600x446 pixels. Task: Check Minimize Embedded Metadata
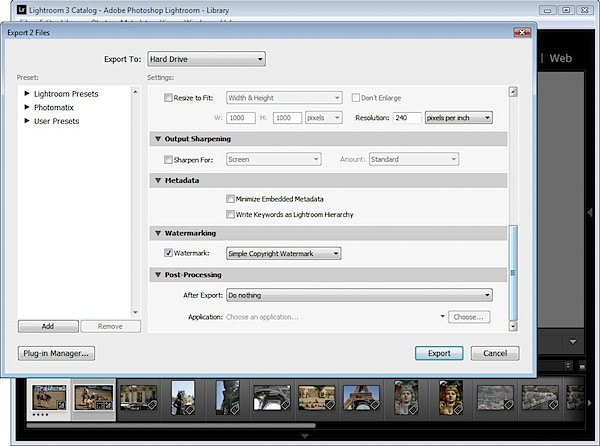click(230, 199)
